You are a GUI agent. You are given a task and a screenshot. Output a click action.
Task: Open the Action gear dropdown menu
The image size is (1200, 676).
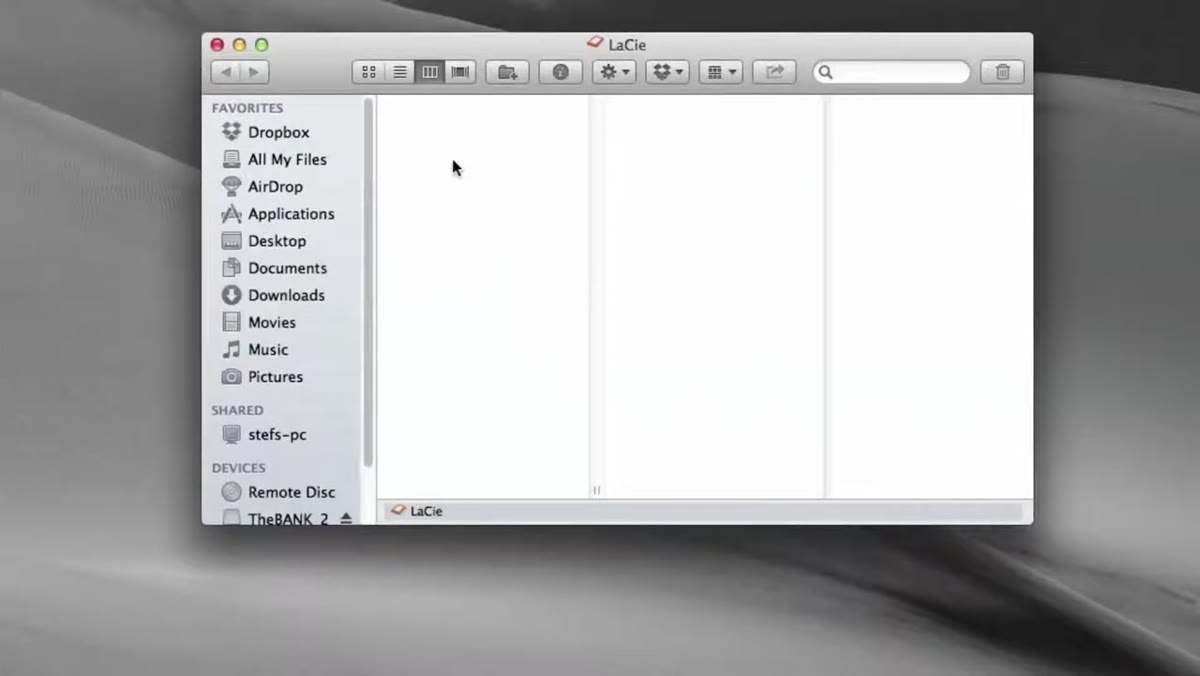tap(614, 72)
